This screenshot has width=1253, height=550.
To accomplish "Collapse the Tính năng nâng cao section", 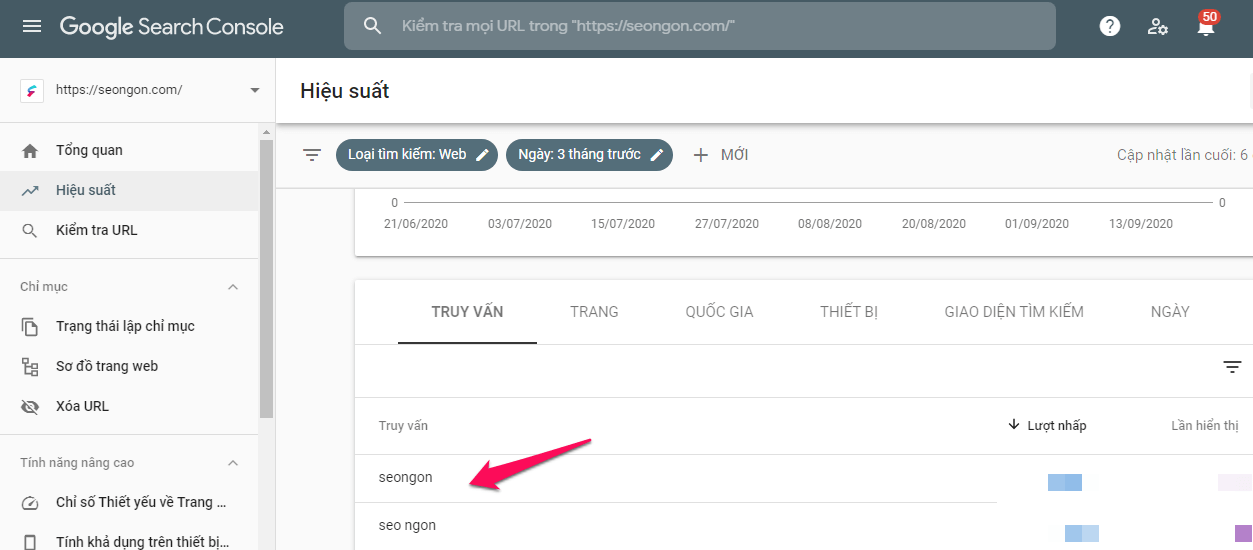I will coord(233,463).
